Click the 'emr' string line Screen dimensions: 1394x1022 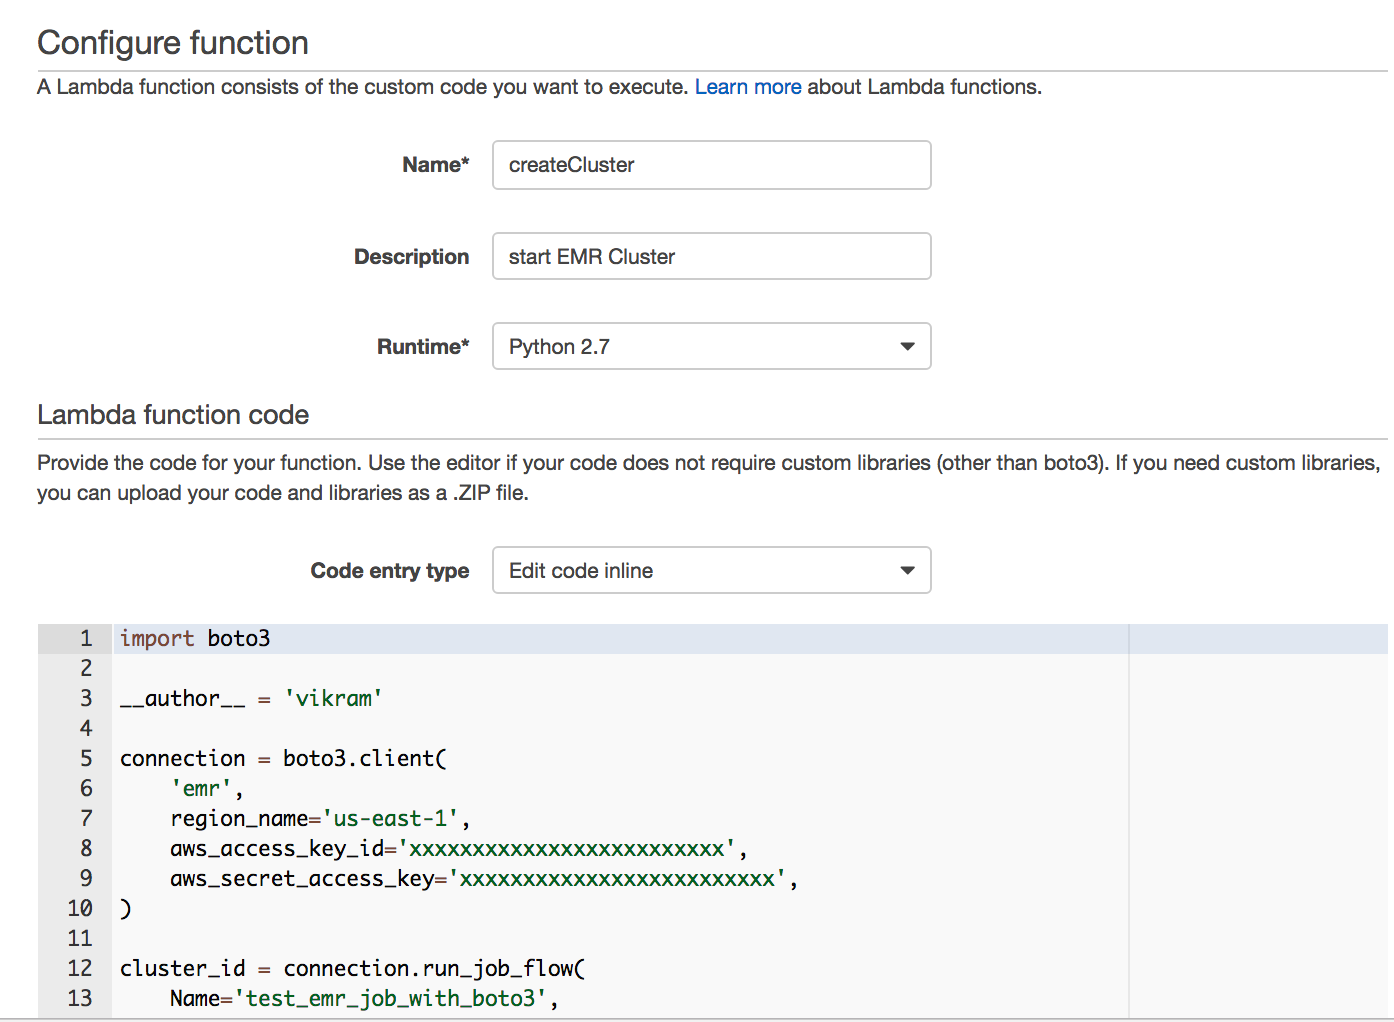coord(207,789)
